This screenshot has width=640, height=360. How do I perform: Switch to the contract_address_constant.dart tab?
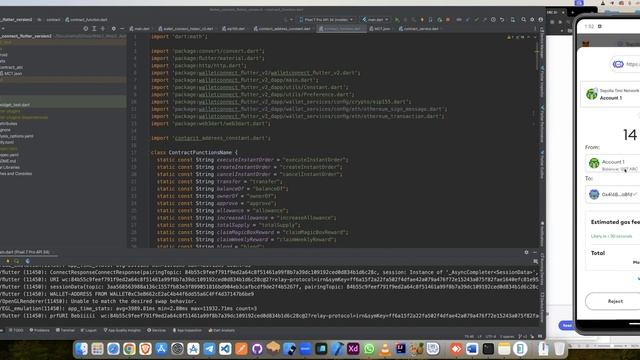point(284,29)
